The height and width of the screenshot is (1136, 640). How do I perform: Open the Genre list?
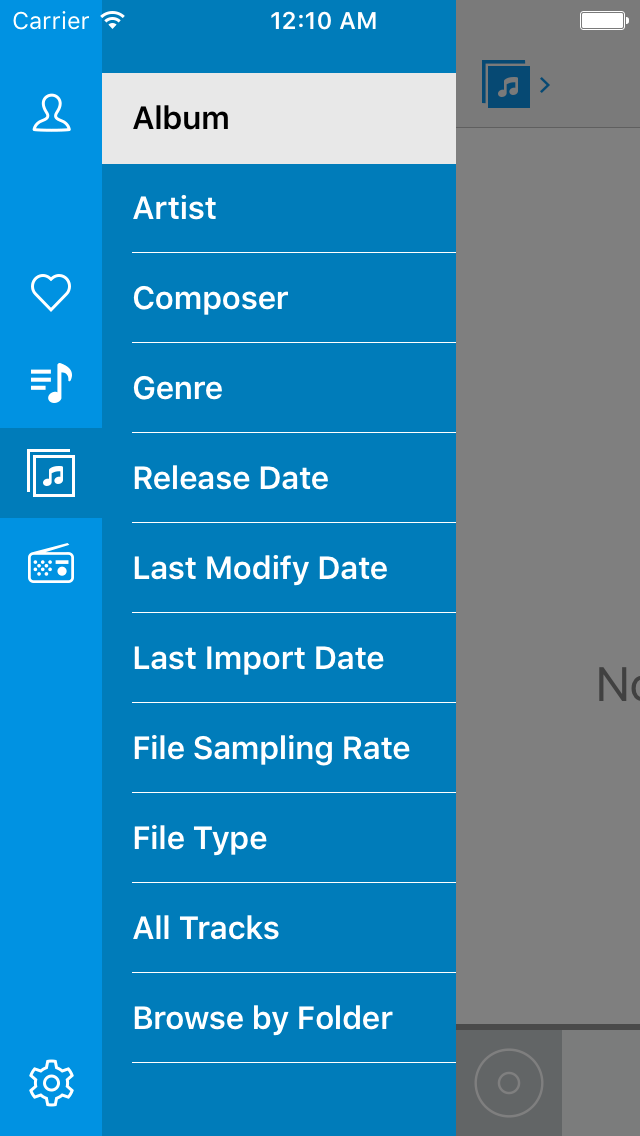[278, 388]
